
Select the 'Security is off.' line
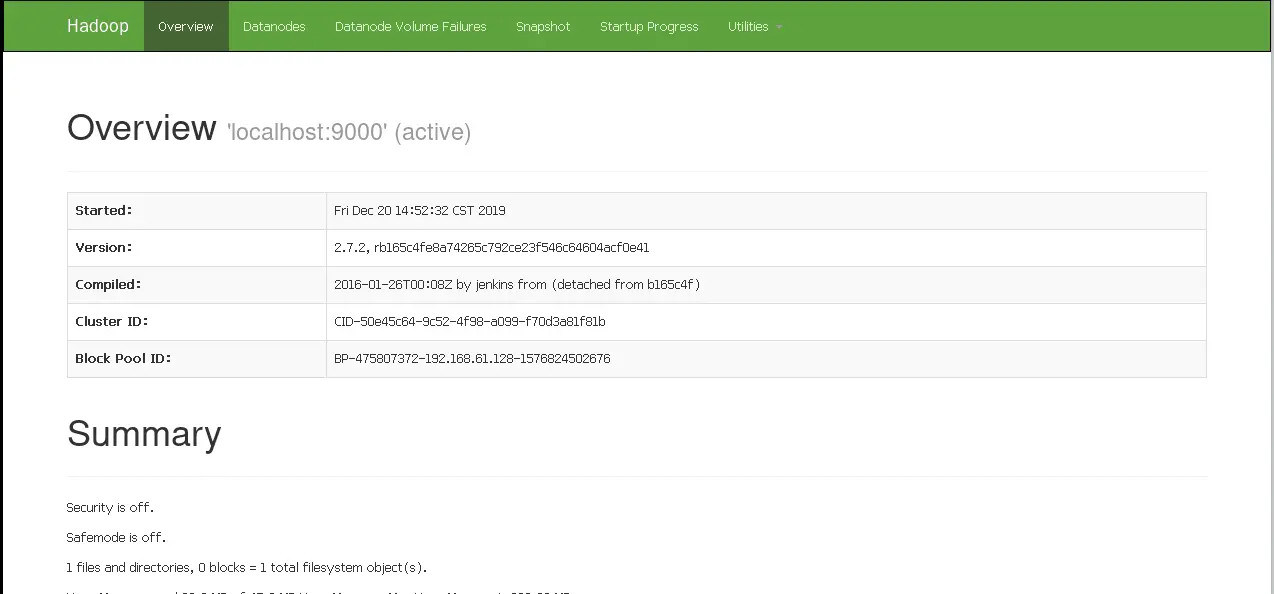coord(110,508)
